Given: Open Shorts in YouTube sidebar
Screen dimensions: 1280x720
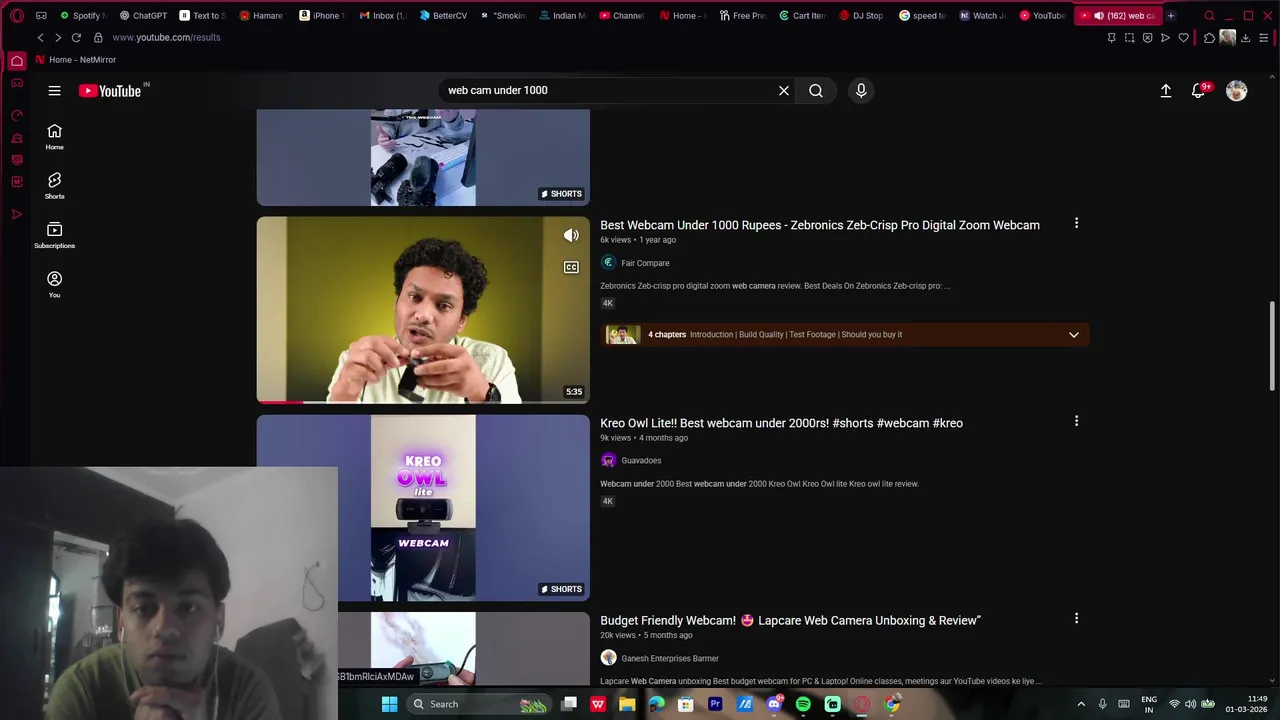Looking at the screenshot, I should pos(54,186).
